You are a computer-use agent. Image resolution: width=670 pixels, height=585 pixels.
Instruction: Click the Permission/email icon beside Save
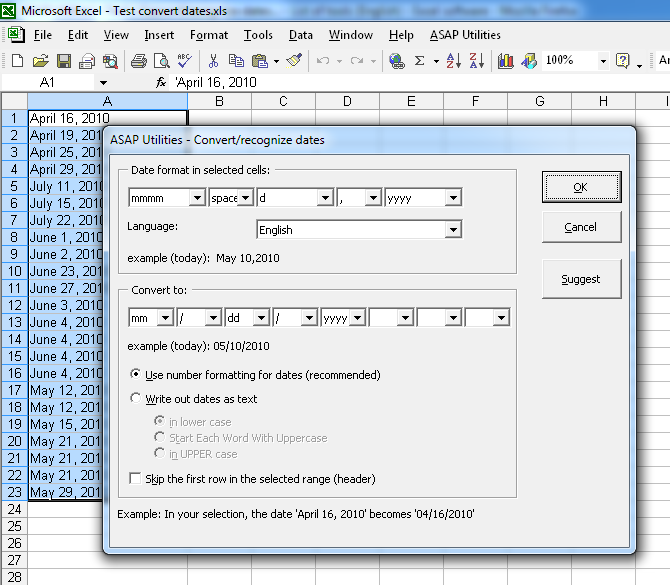click(87, 61)
